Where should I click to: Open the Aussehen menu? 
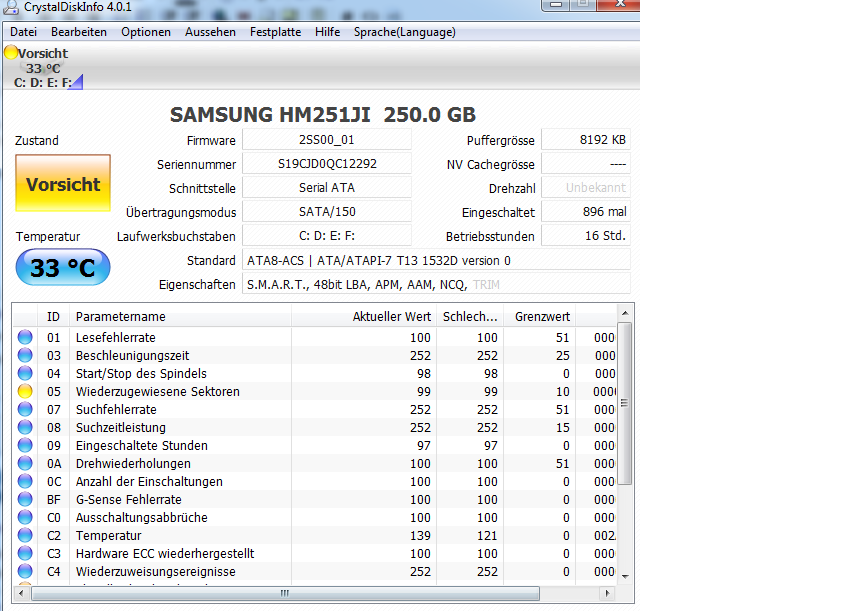click(x=210, y=32)
